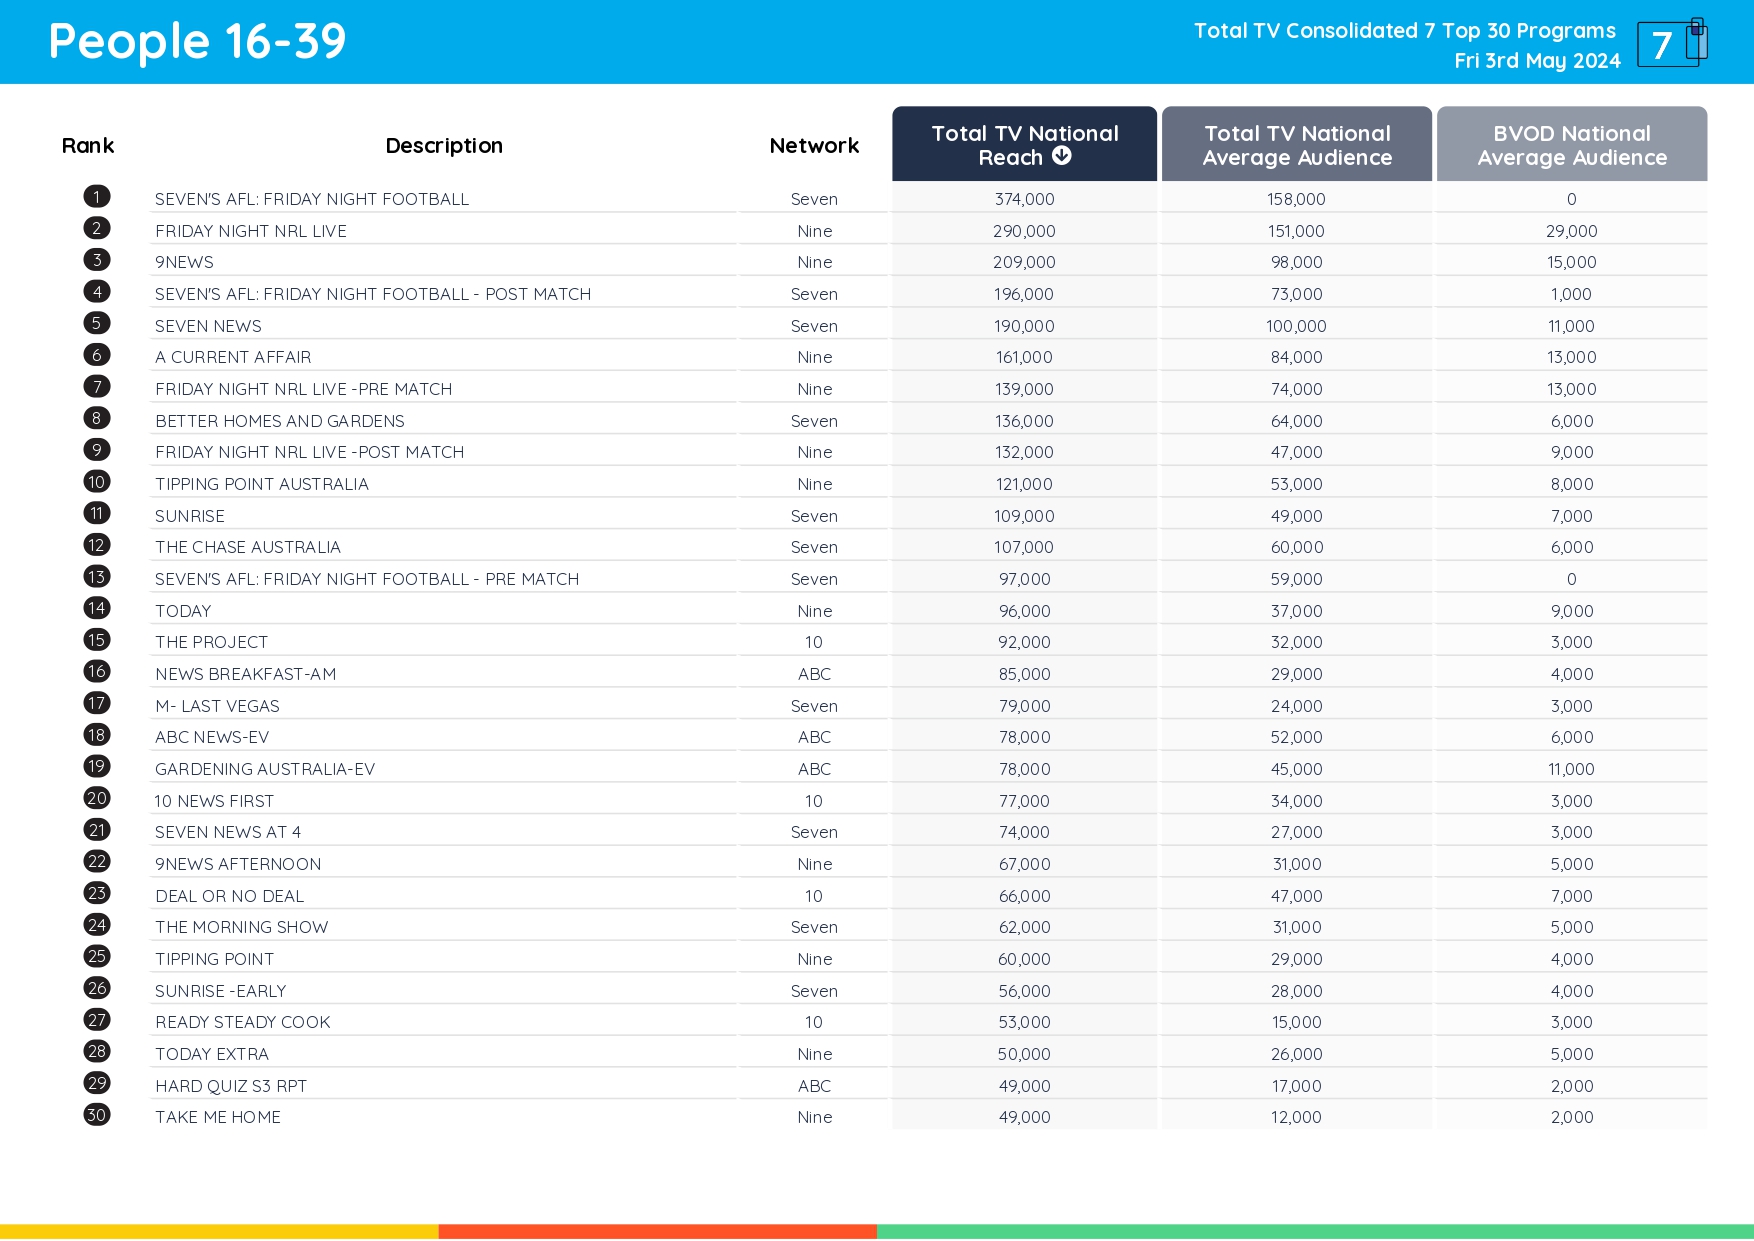
Task: Toggle sorting on Total TV National Reach column
Action: pyautogui.click(x=1024, y=144)
